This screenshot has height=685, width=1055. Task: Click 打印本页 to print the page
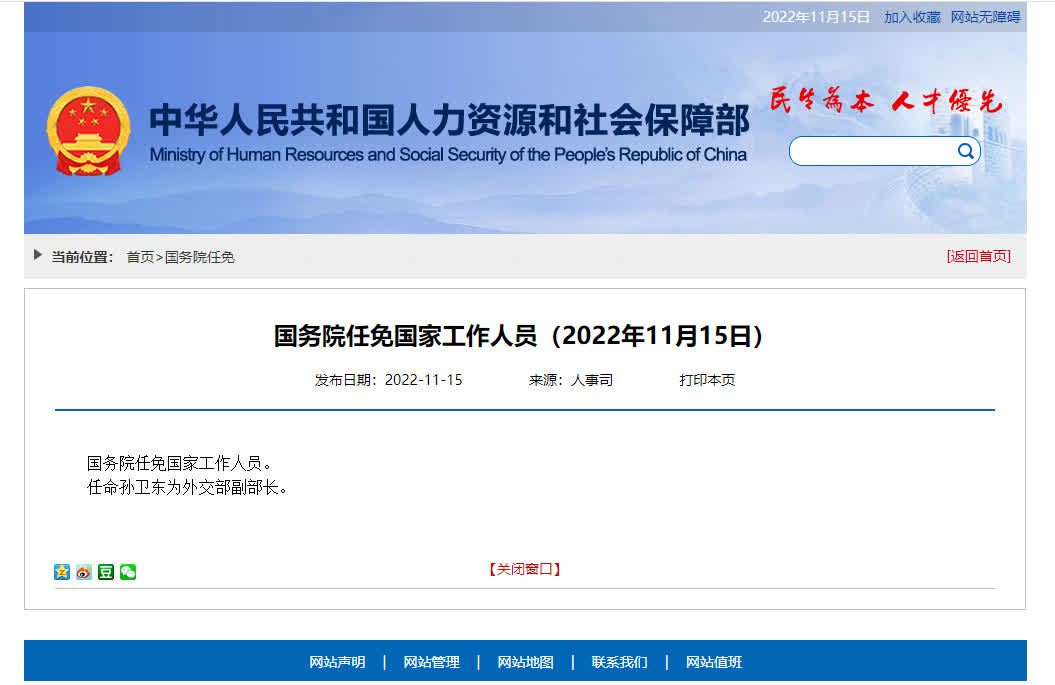point(707,380)
